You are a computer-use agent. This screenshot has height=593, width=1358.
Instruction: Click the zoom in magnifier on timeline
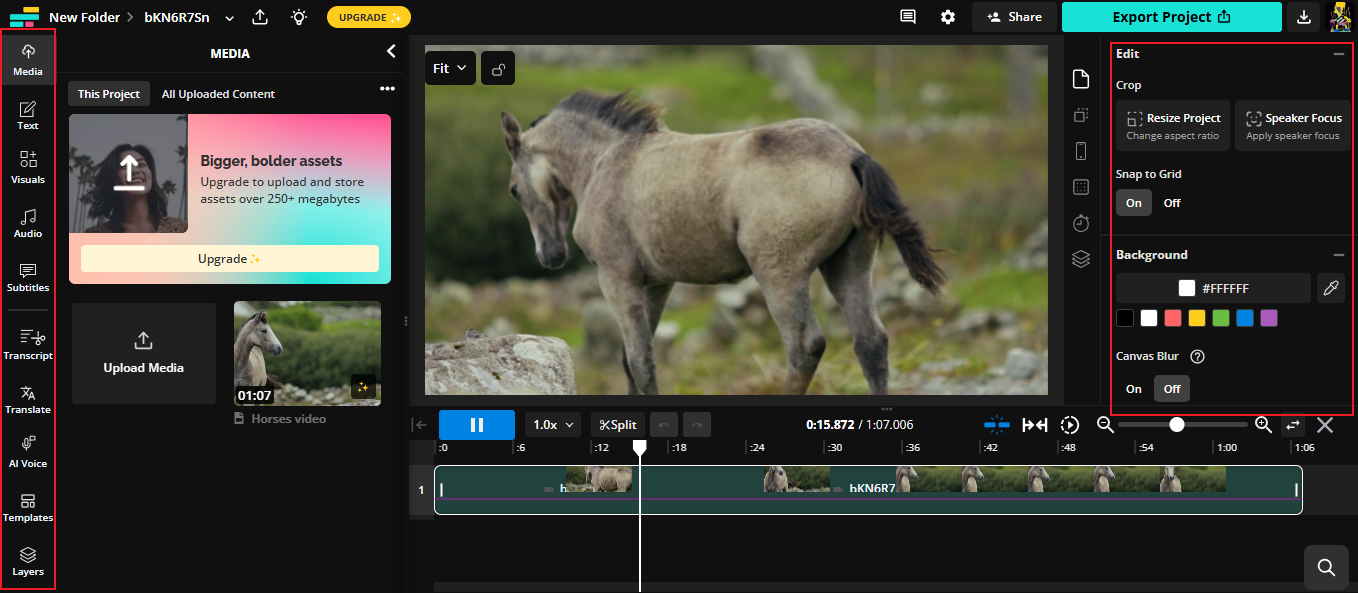point(1263,425)
